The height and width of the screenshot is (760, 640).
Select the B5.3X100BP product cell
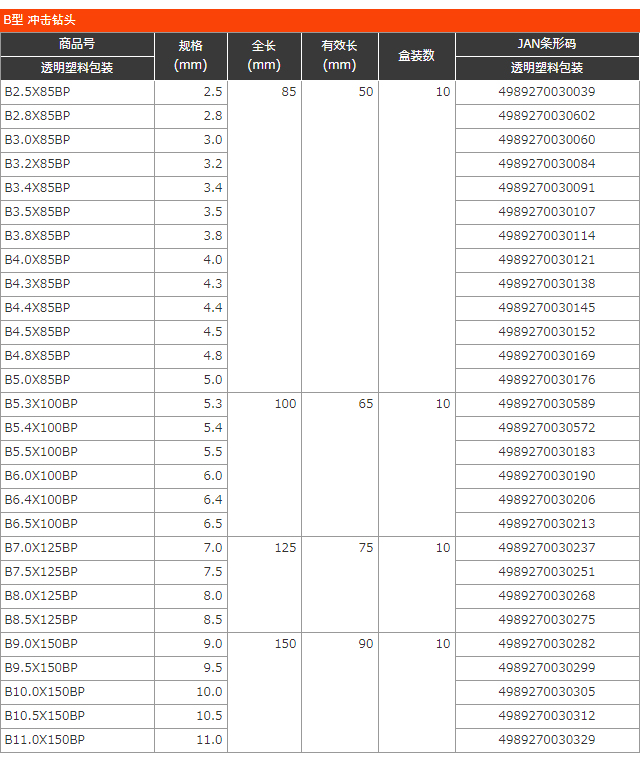tap(41, 404)
